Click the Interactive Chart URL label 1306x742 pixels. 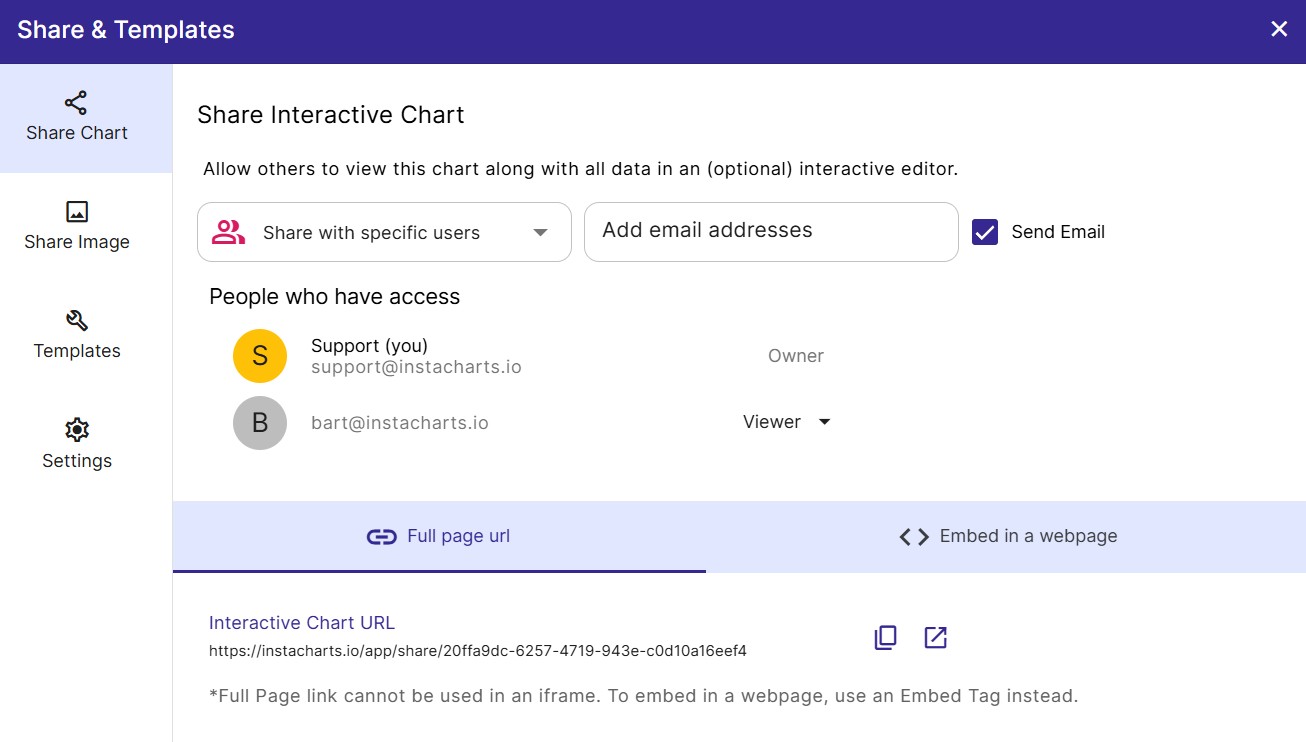[x=302, y=623]
